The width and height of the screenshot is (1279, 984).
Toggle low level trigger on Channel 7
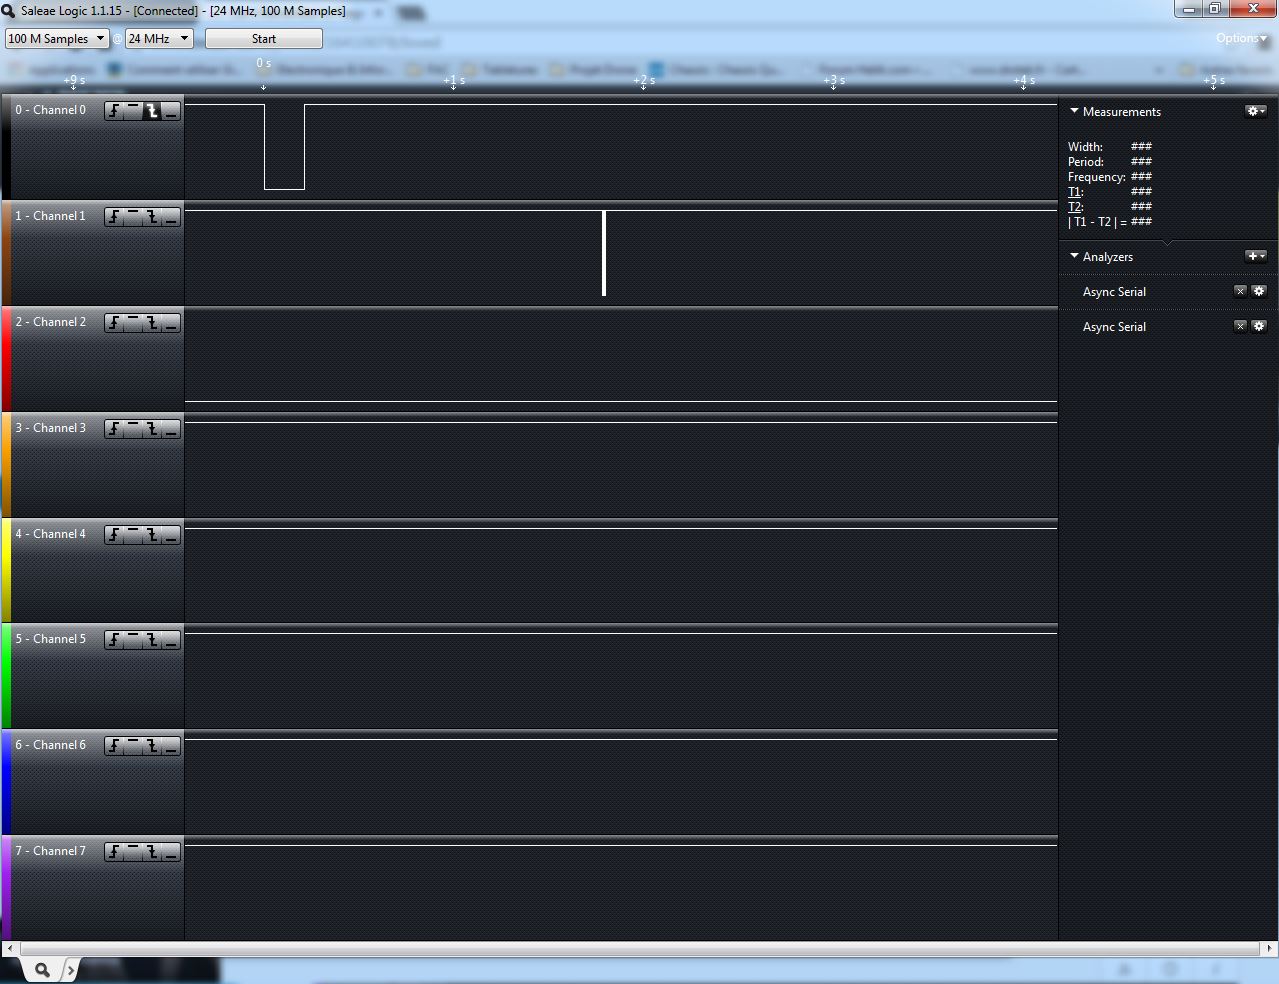pos(171,852)
